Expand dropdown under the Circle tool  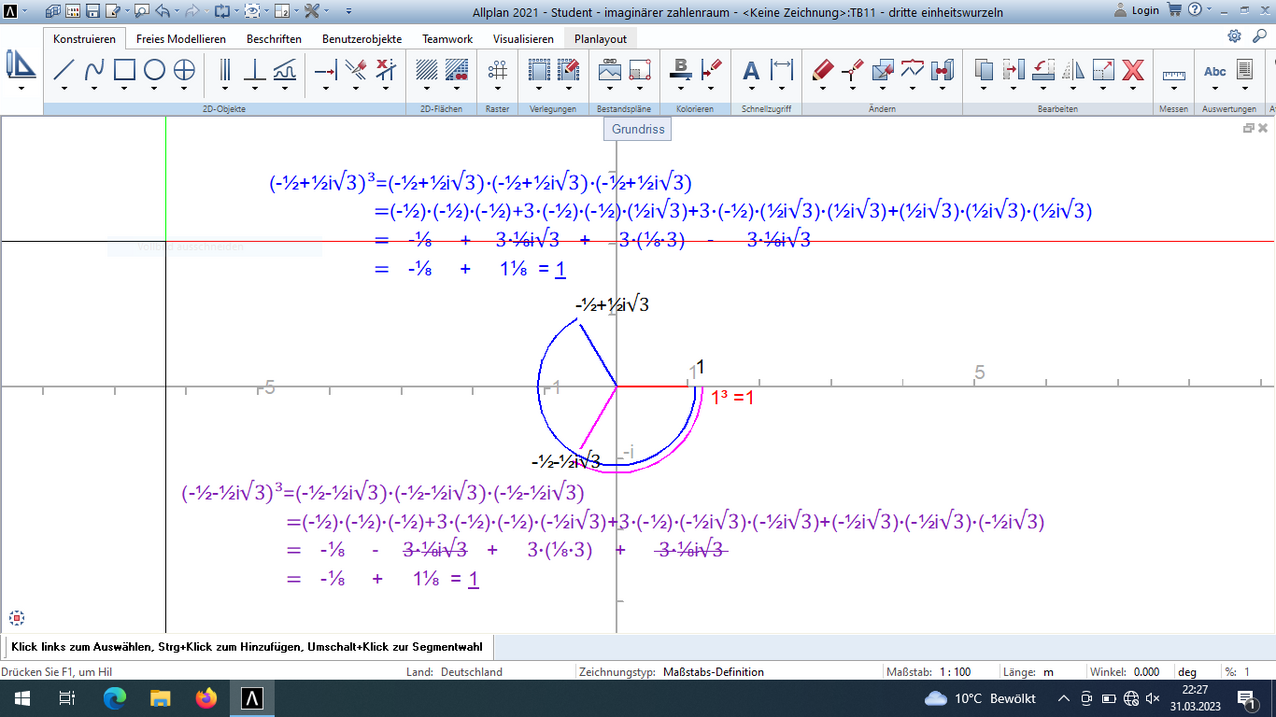tap(154, 88)
